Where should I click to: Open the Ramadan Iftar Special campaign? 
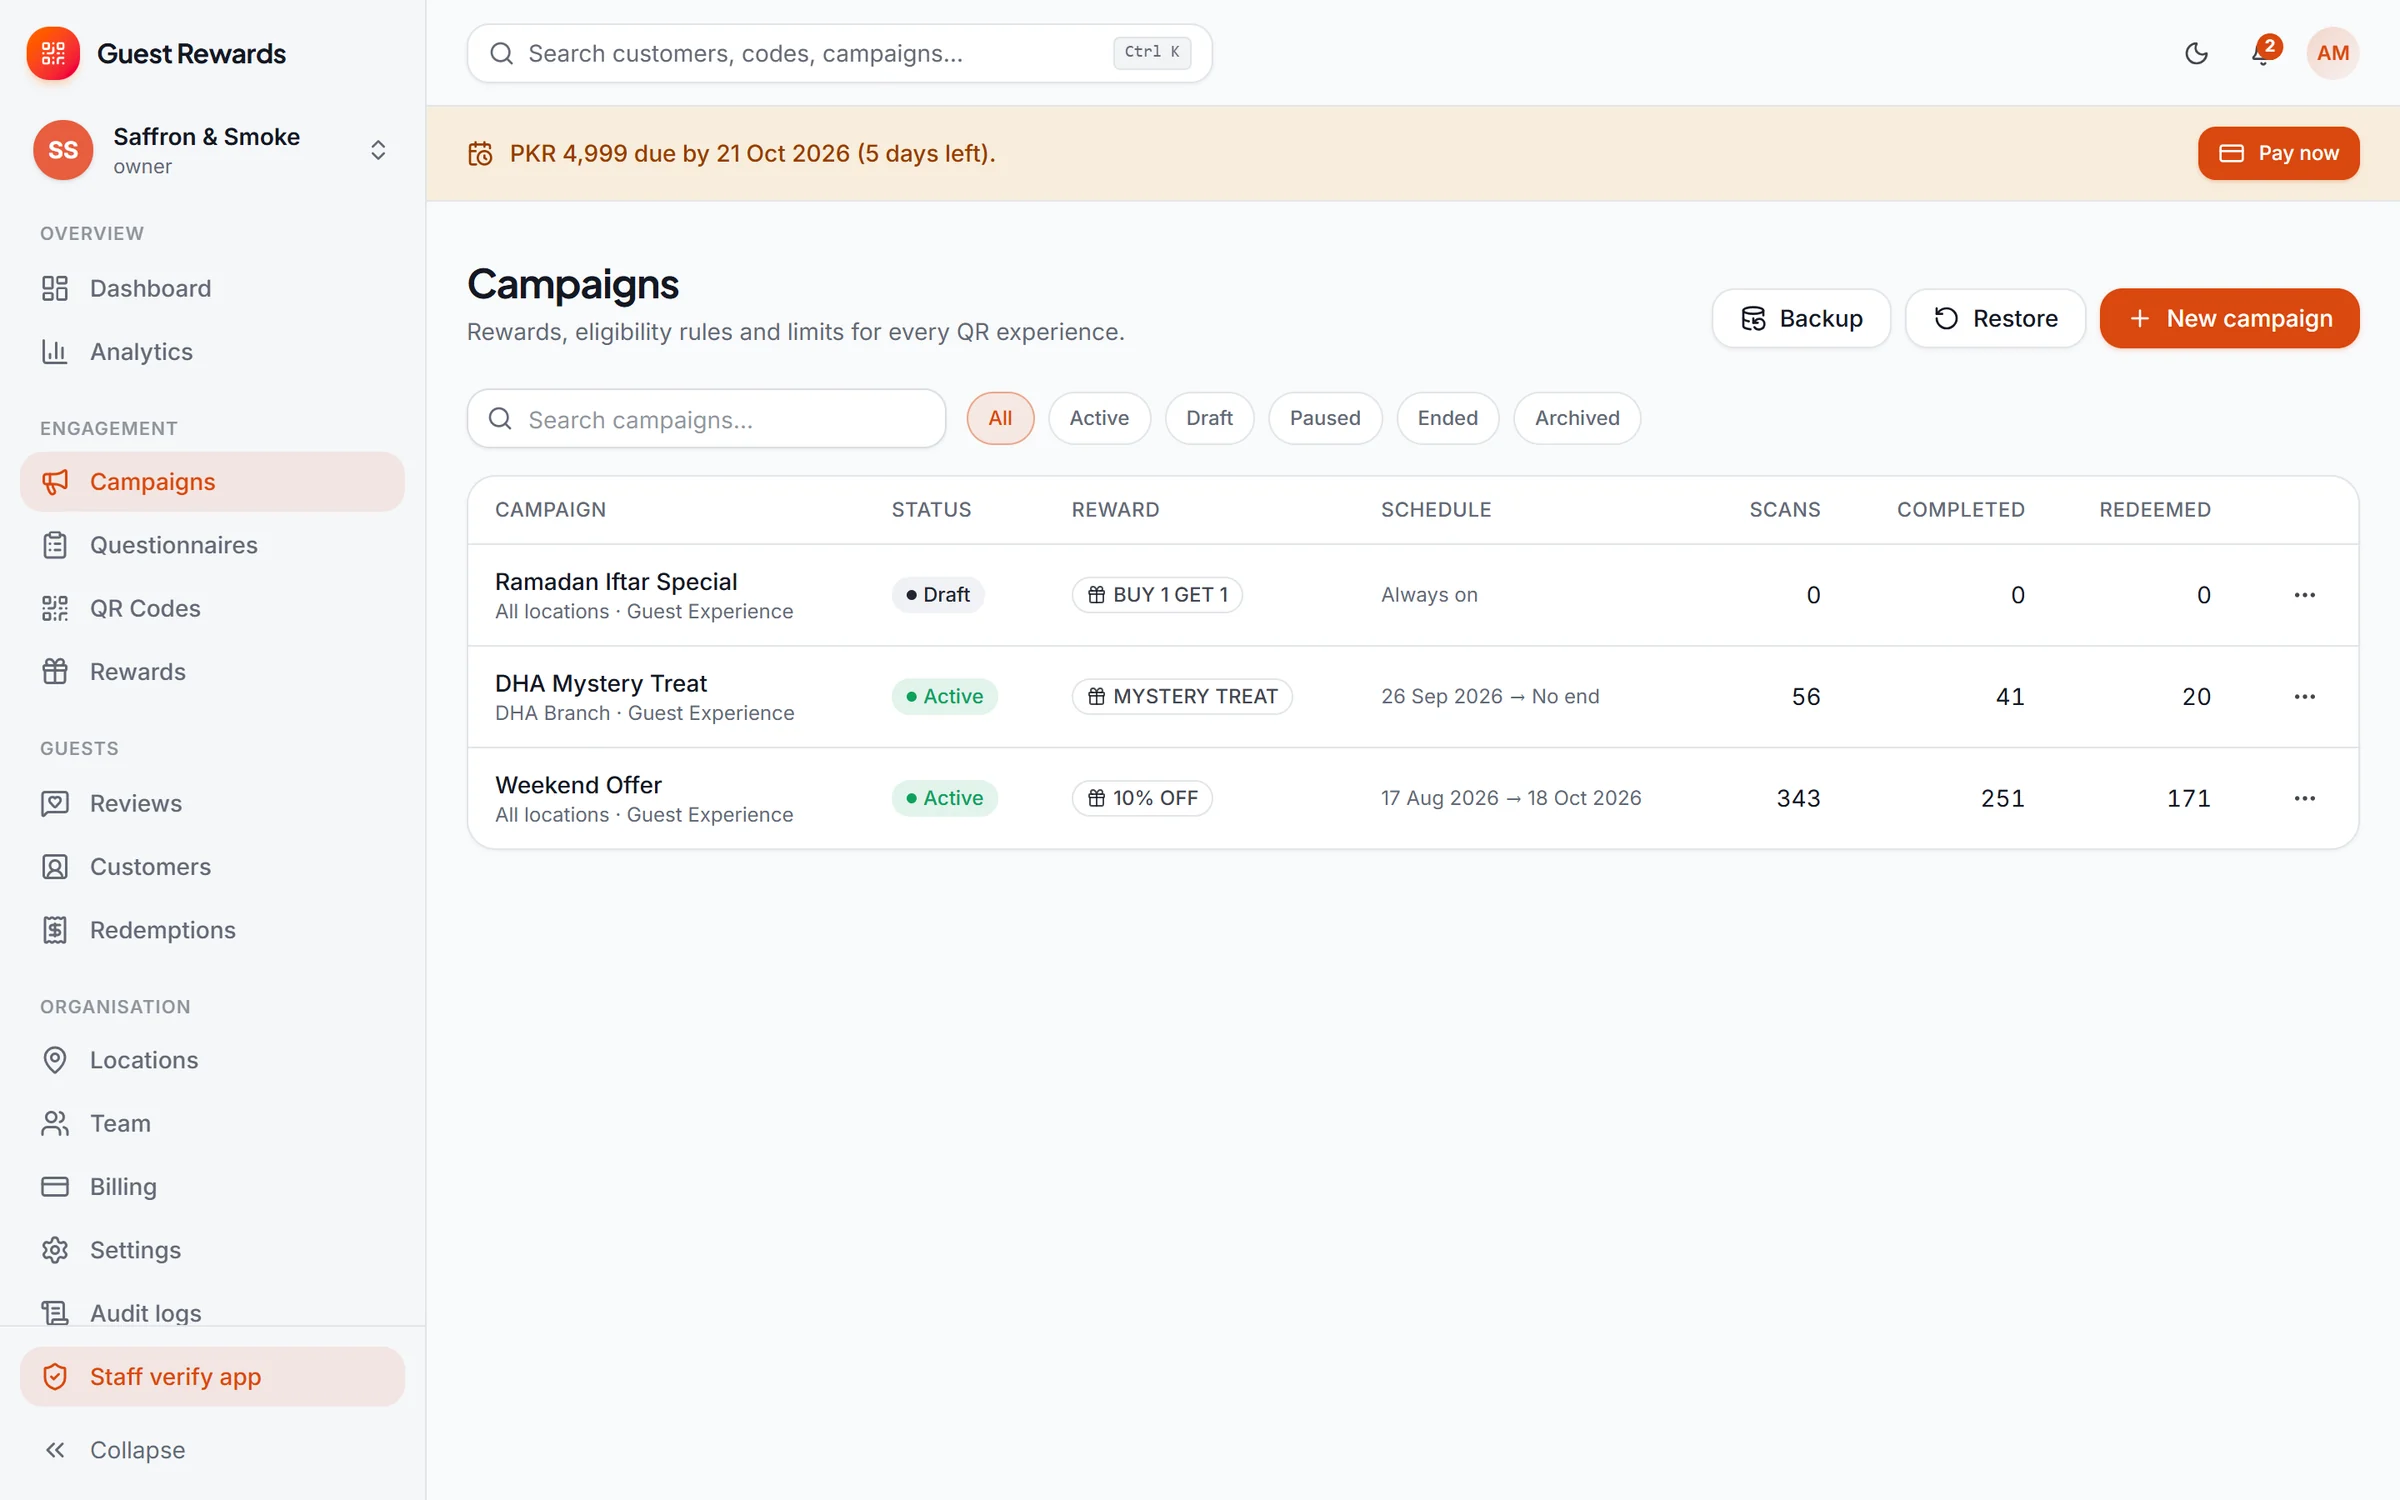point(616,582)
